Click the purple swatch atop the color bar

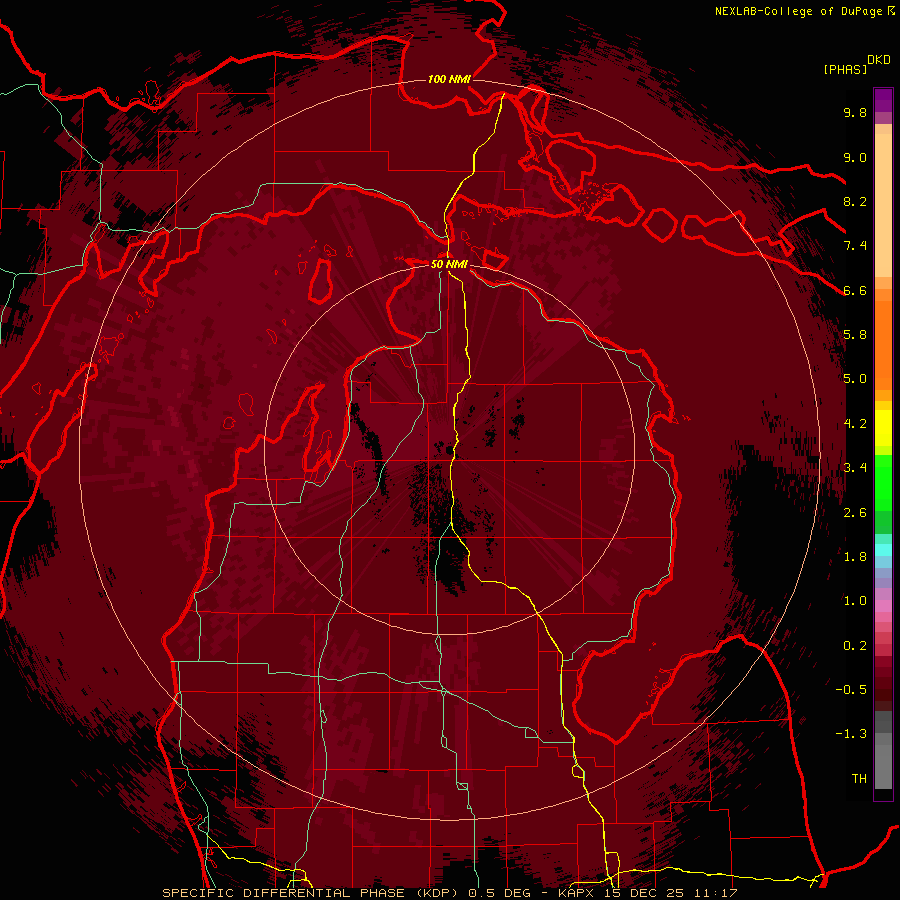point(883,100)
